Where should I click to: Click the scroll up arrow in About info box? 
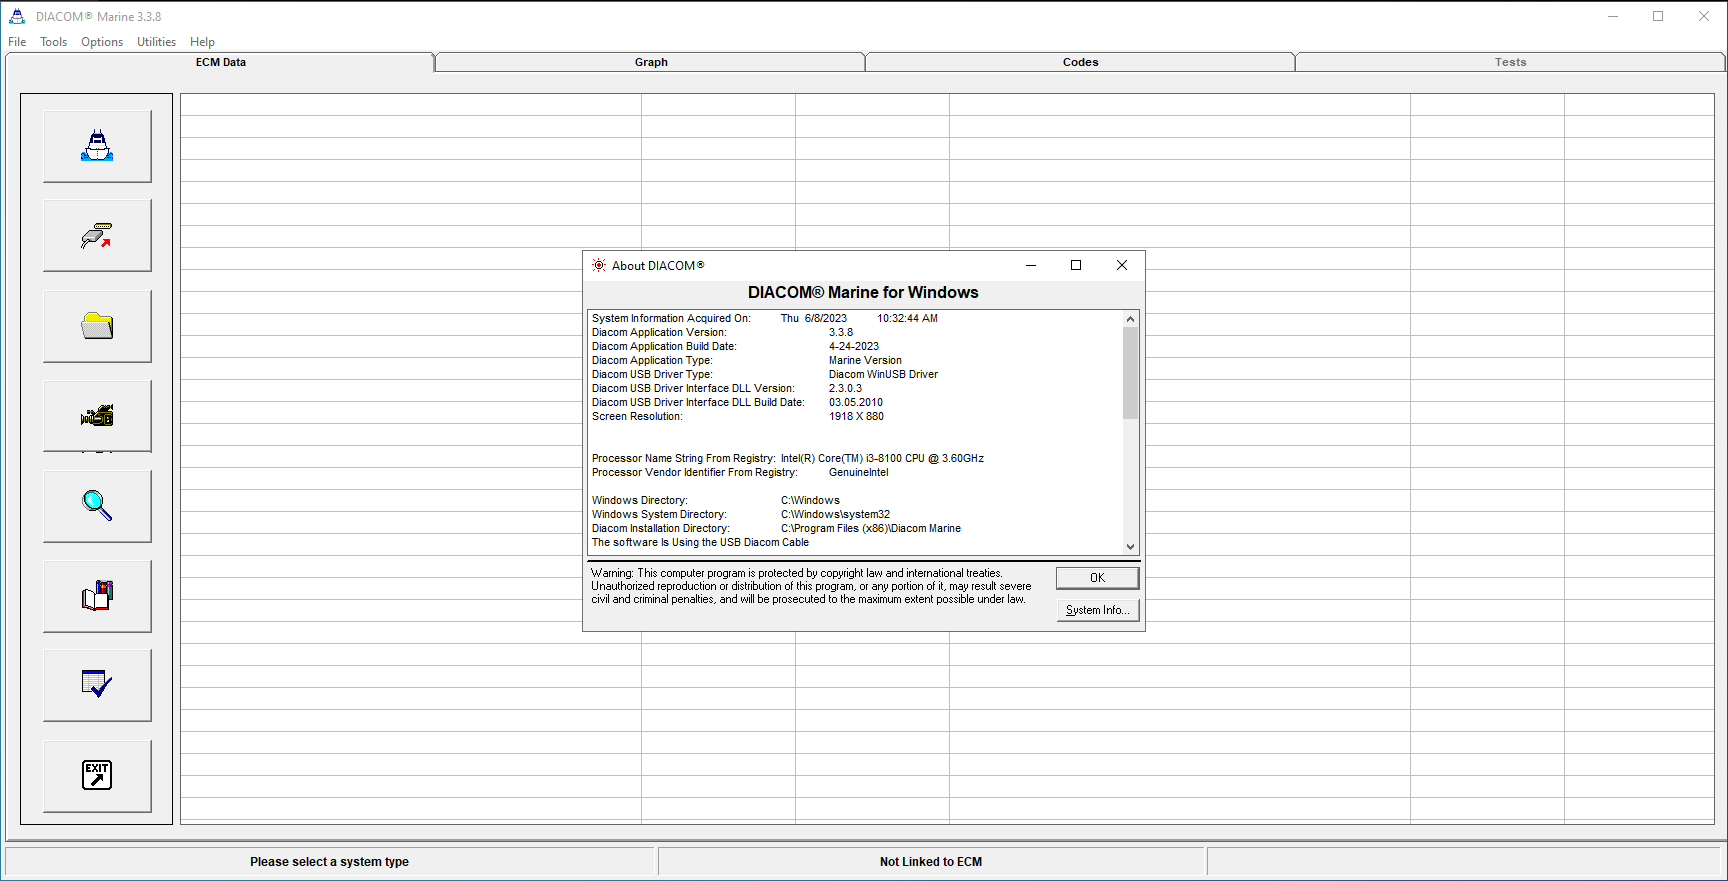point(1130,320)
